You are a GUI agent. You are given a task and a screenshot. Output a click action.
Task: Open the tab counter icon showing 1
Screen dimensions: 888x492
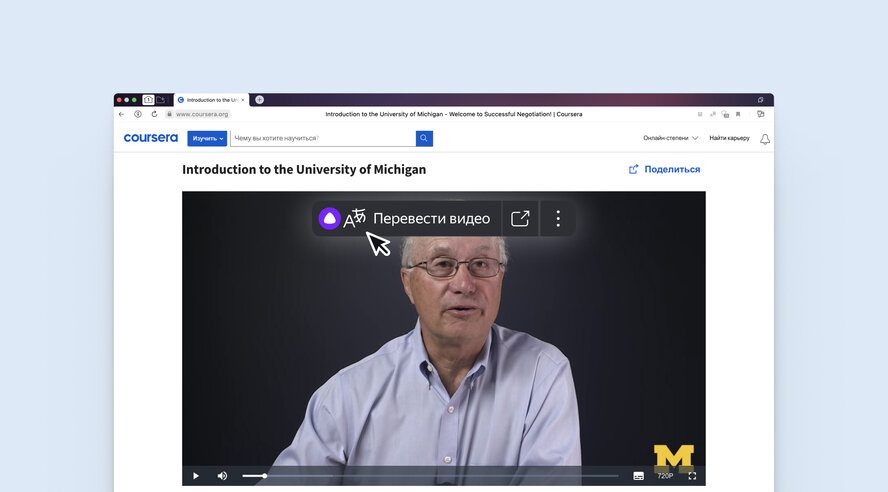(148, 100)
